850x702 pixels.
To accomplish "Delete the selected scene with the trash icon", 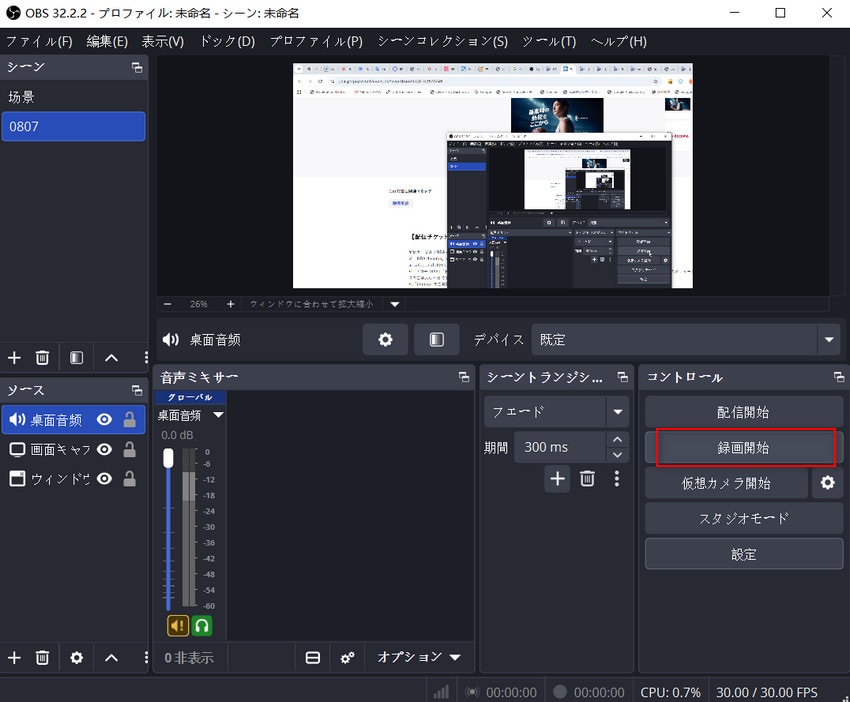I will click(42, 358).
